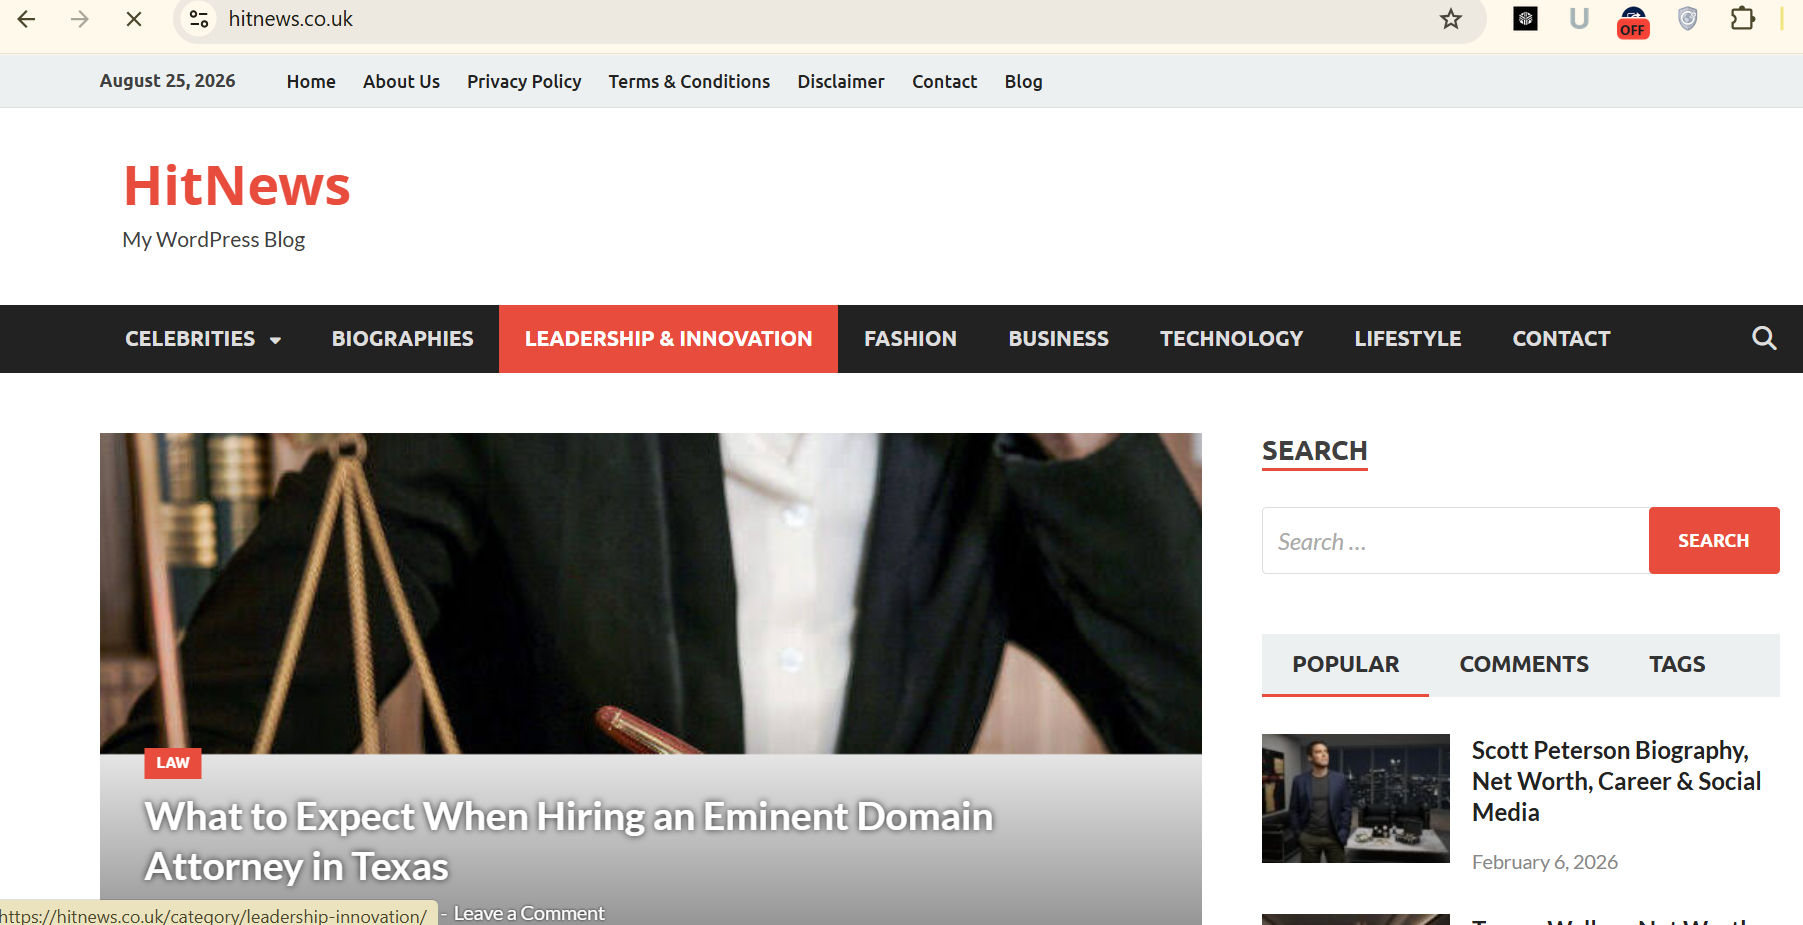Screen dimensions: 1803x925
Task: Focus the sidebar Search input field
Action: 1455,541
